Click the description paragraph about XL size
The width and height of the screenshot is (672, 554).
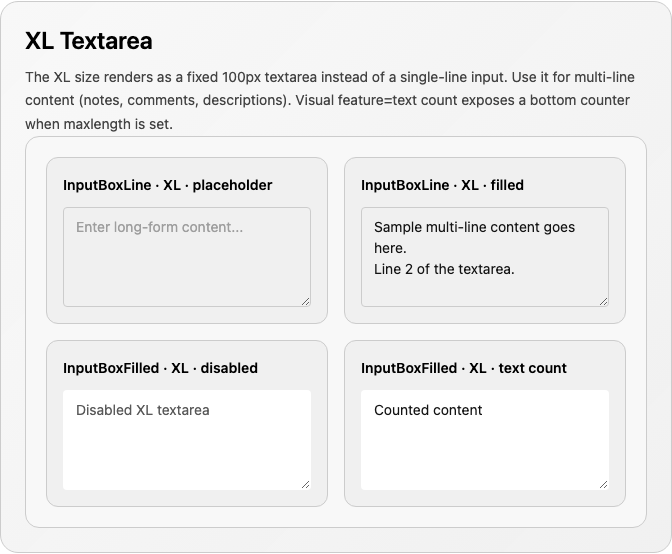click(x=330, y=101)
